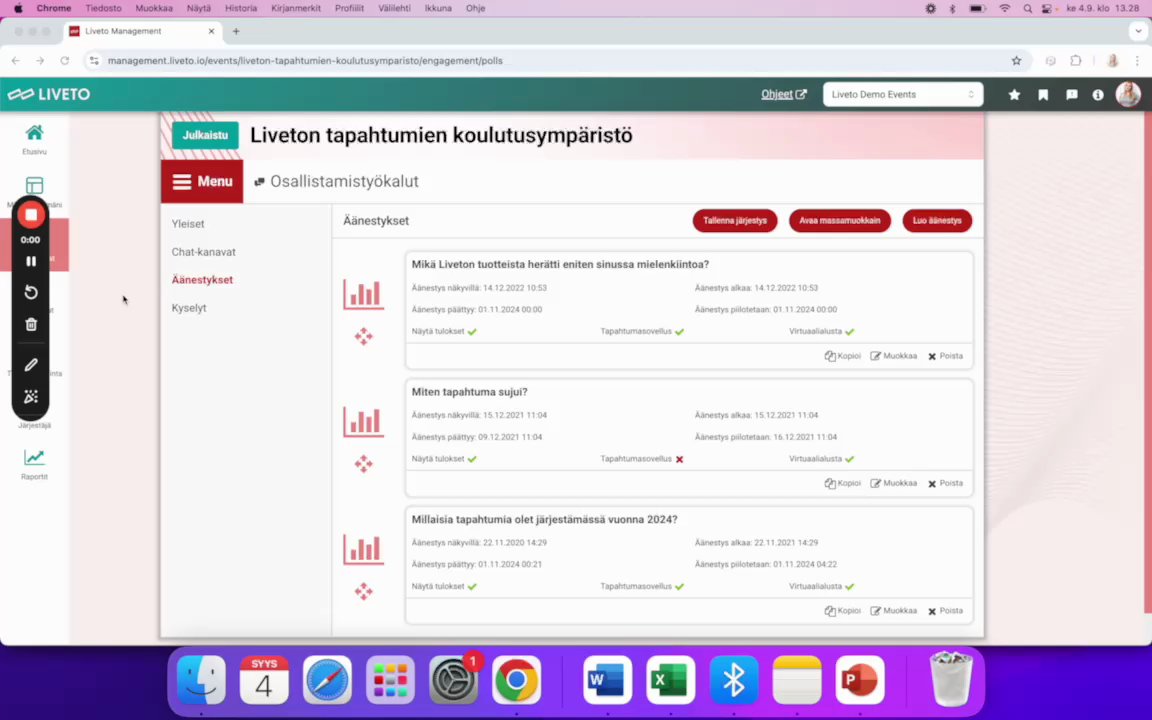Click the 'Luo äänestys' button
Viewport: 1152px width, 720px height.
pyautogui.click(x=937, y=220)
